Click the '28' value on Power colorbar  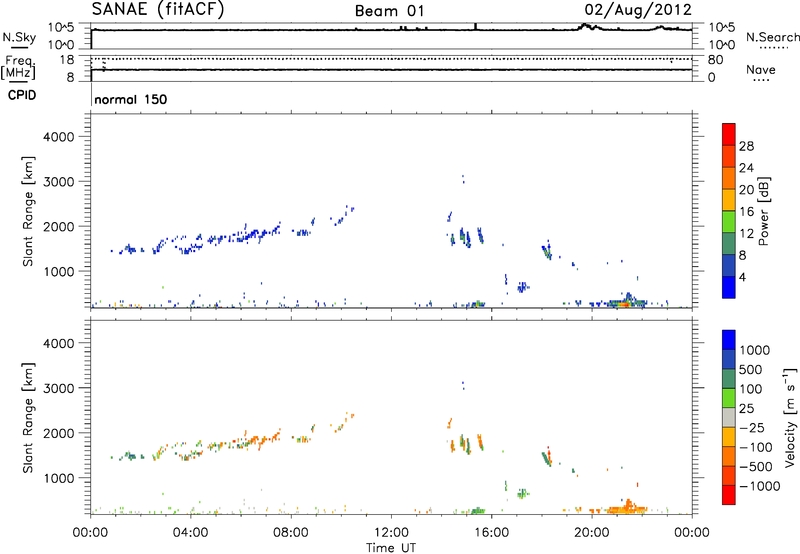pos(746,146)
